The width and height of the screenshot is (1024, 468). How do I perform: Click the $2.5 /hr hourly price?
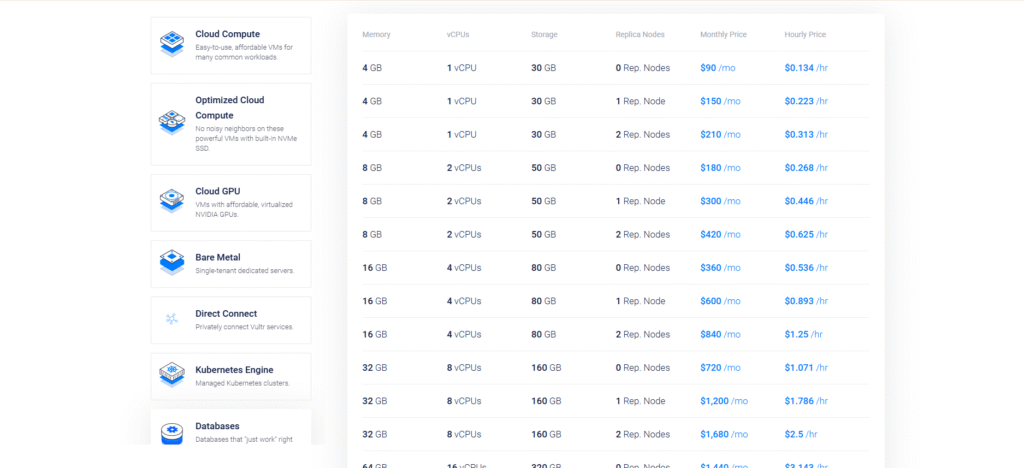[800, 434]
